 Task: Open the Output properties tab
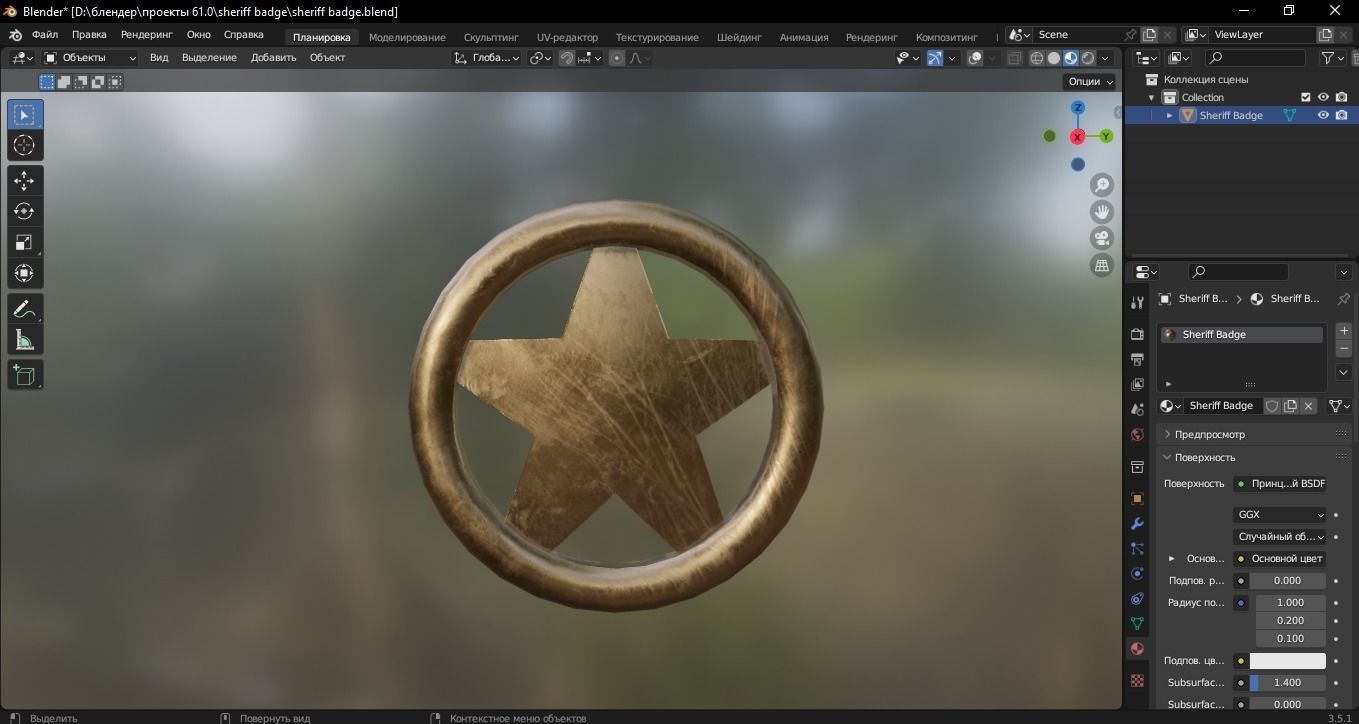pyautogui.click(x=1137, y=359)
